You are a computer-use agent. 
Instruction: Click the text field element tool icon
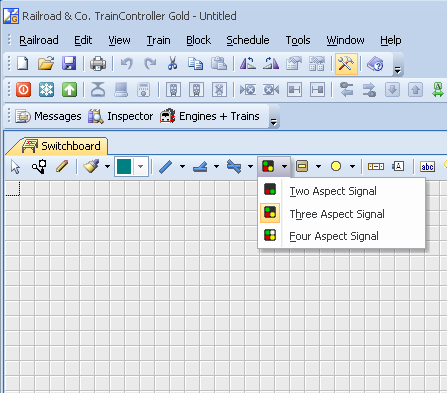coord(398,166)
